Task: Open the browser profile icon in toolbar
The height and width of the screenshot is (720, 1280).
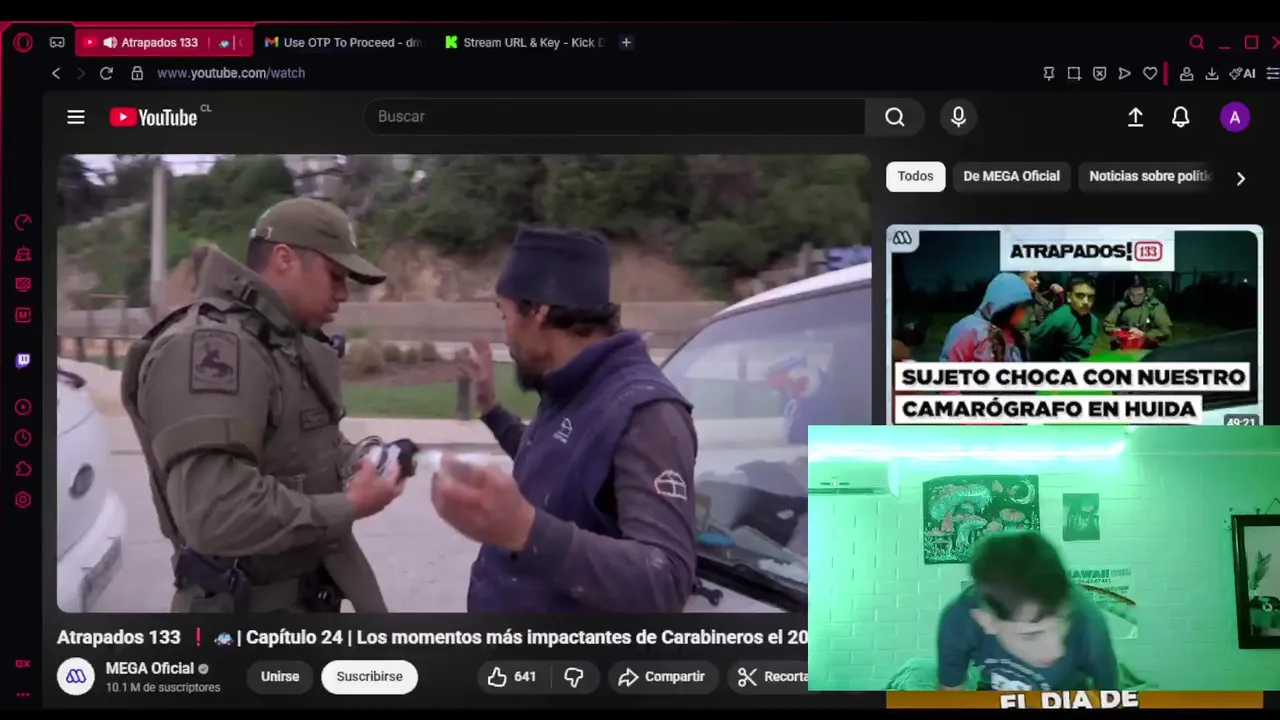Action: (1186, 73)
